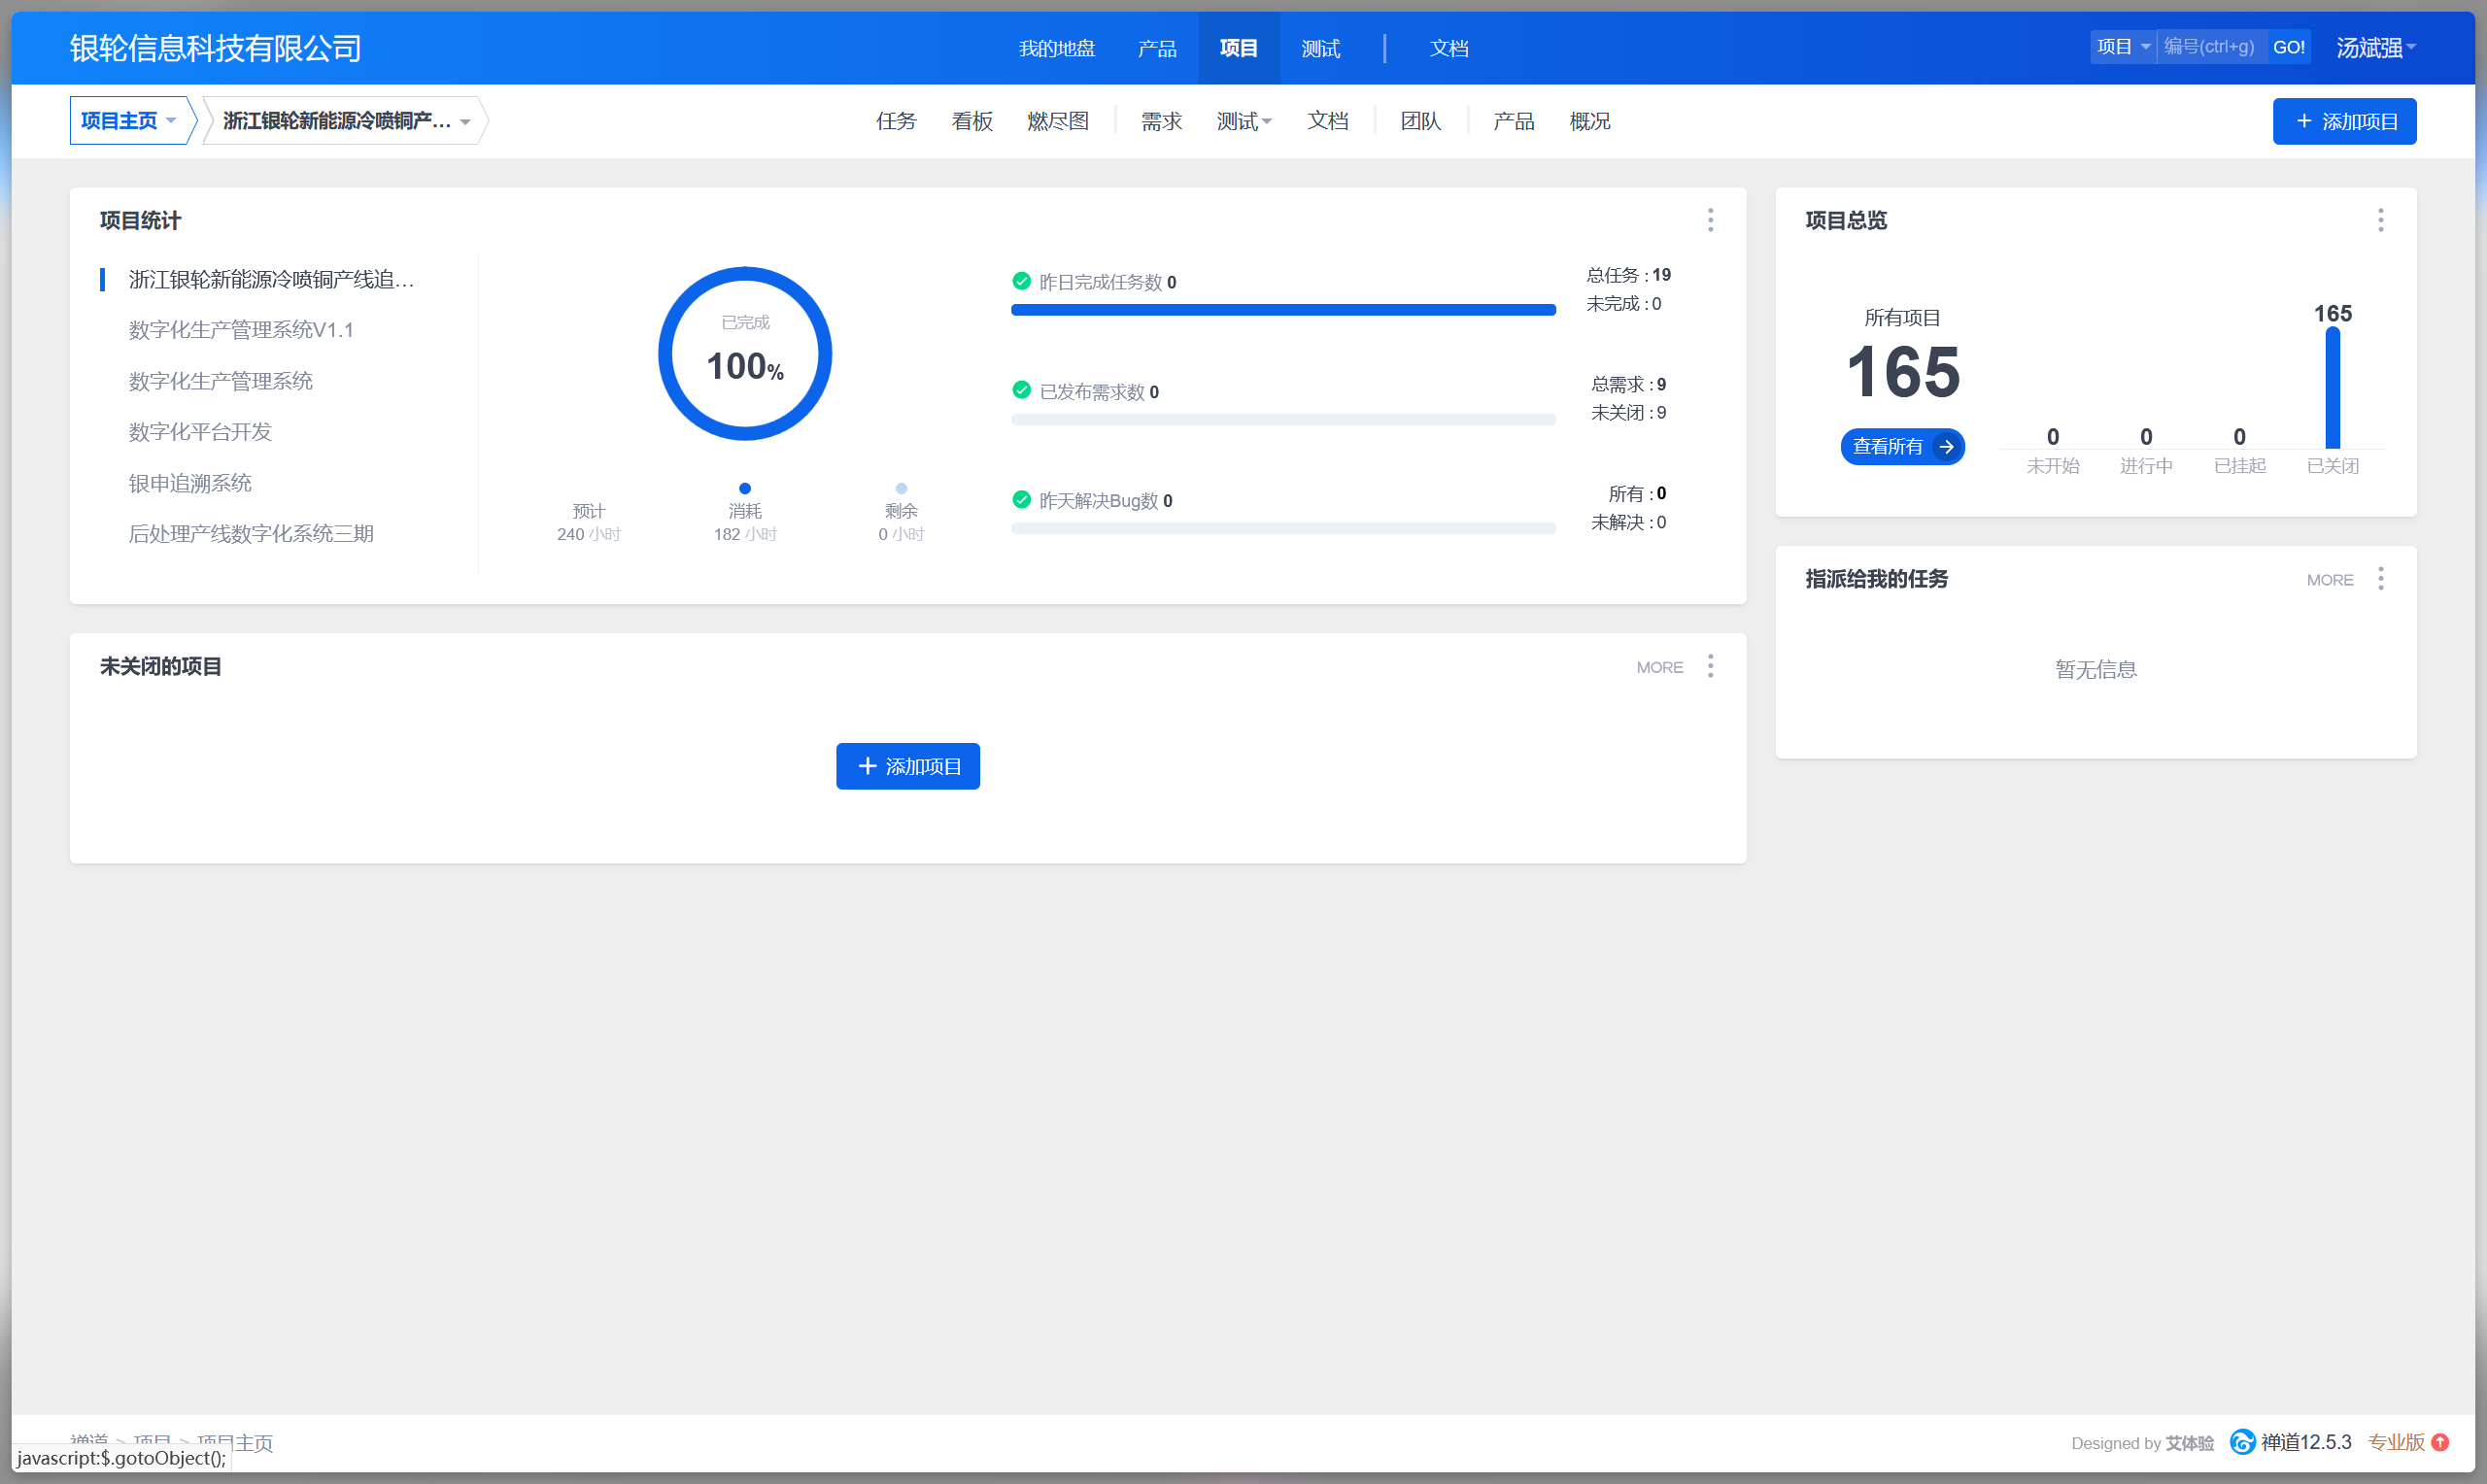Click the 昨日完成任务数 blue progress bar
2487x1484 pixels.
pos(1282,310)
